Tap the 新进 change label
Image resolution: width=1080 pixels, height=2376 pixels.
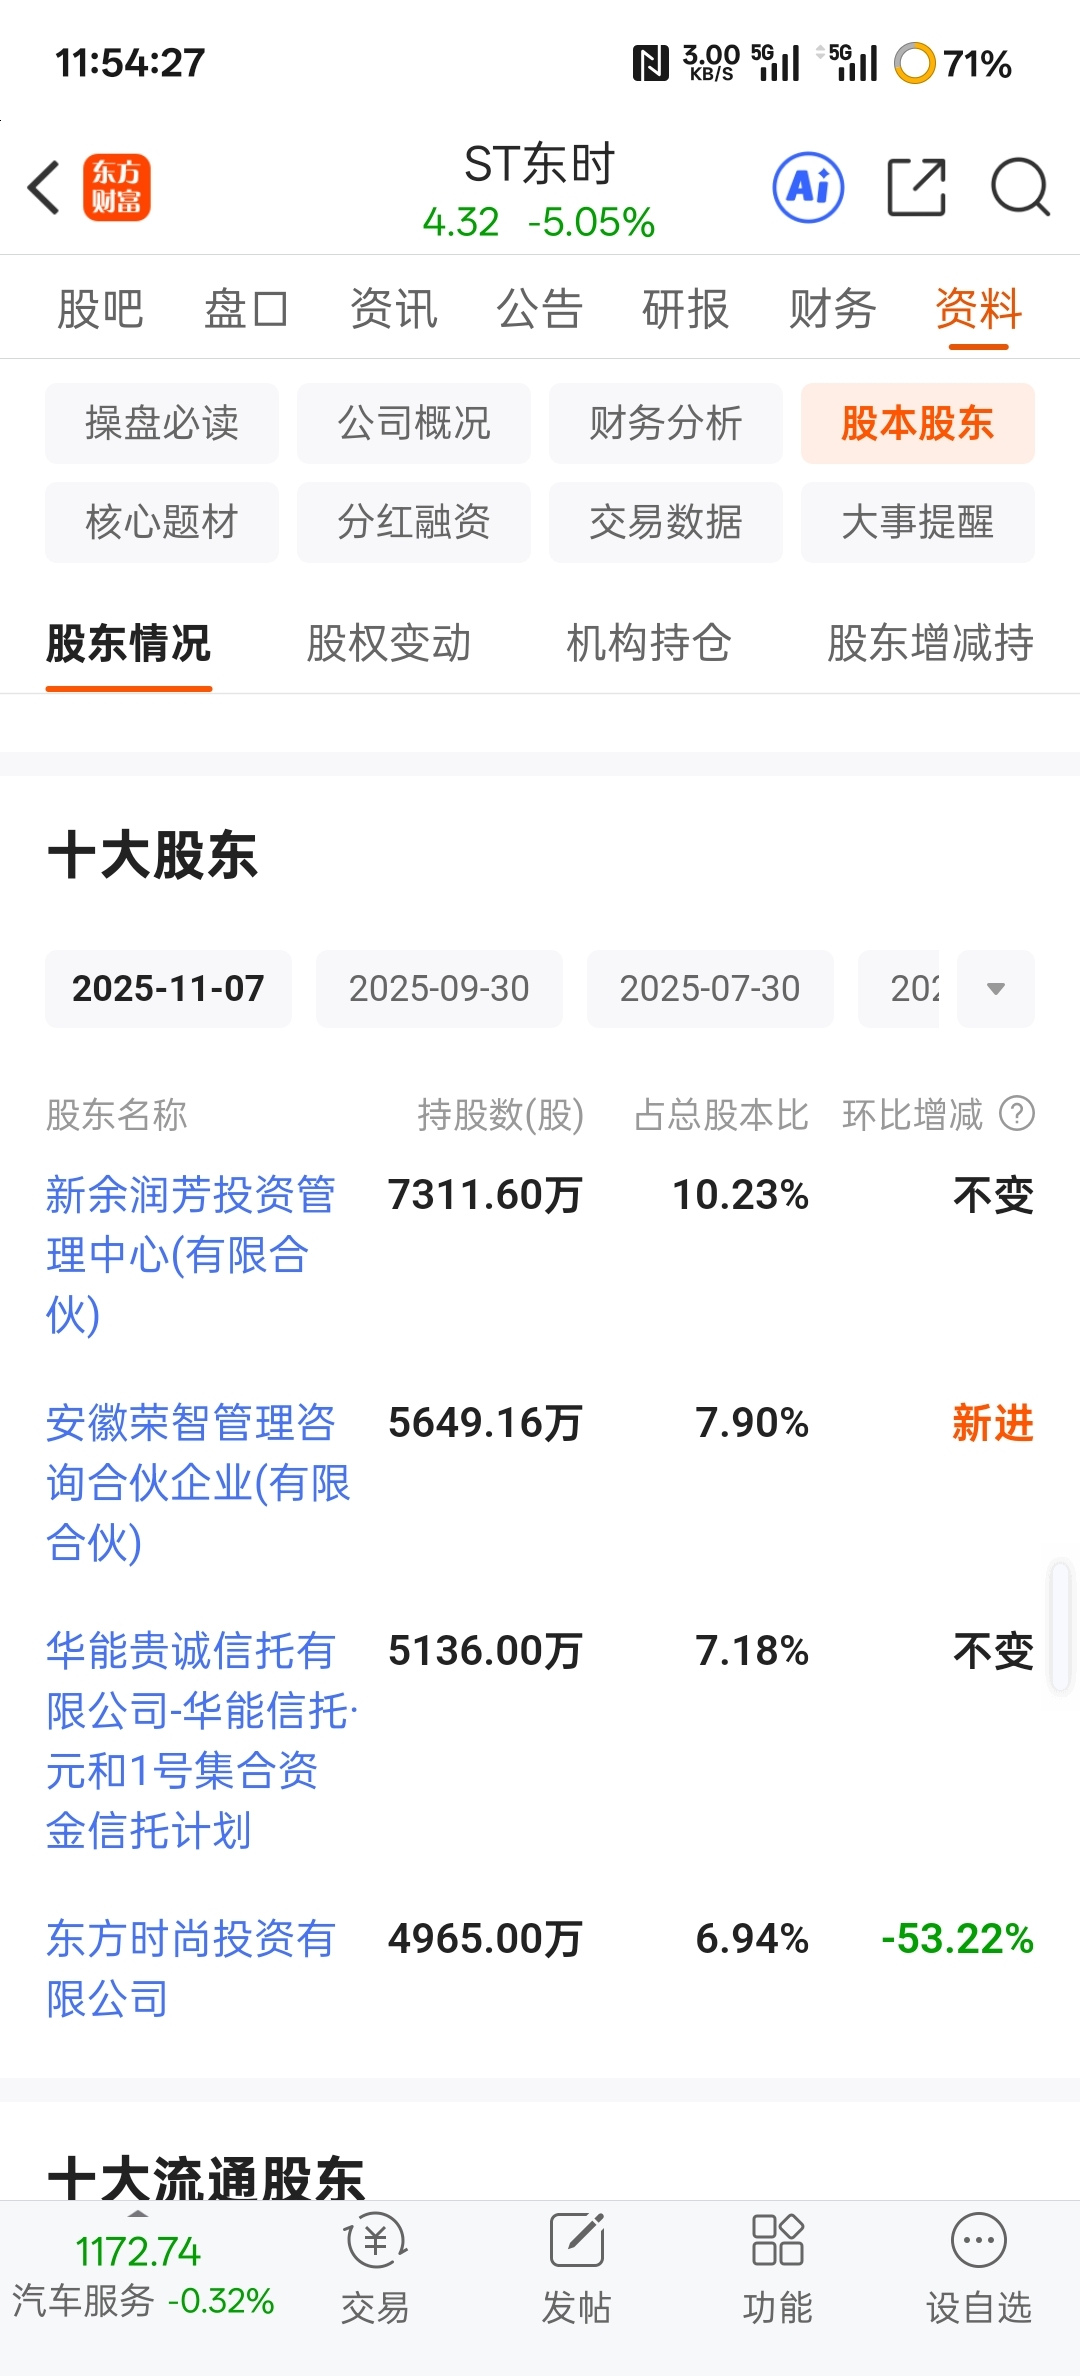tap(993, 1423)
